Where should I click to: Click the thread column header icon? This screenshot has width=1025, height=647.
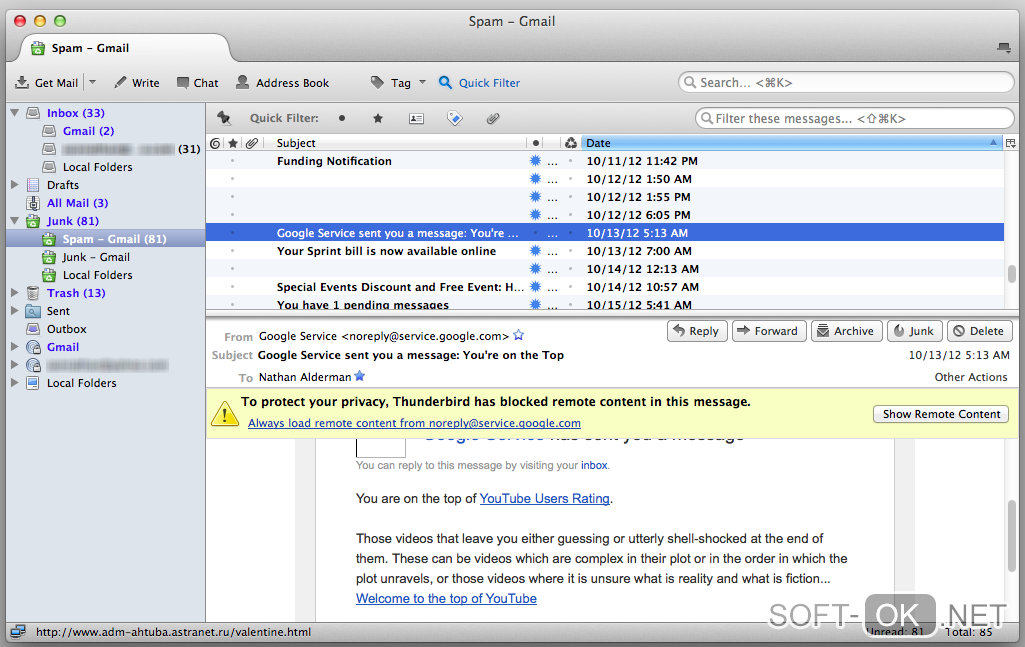[x=215, y=143]
